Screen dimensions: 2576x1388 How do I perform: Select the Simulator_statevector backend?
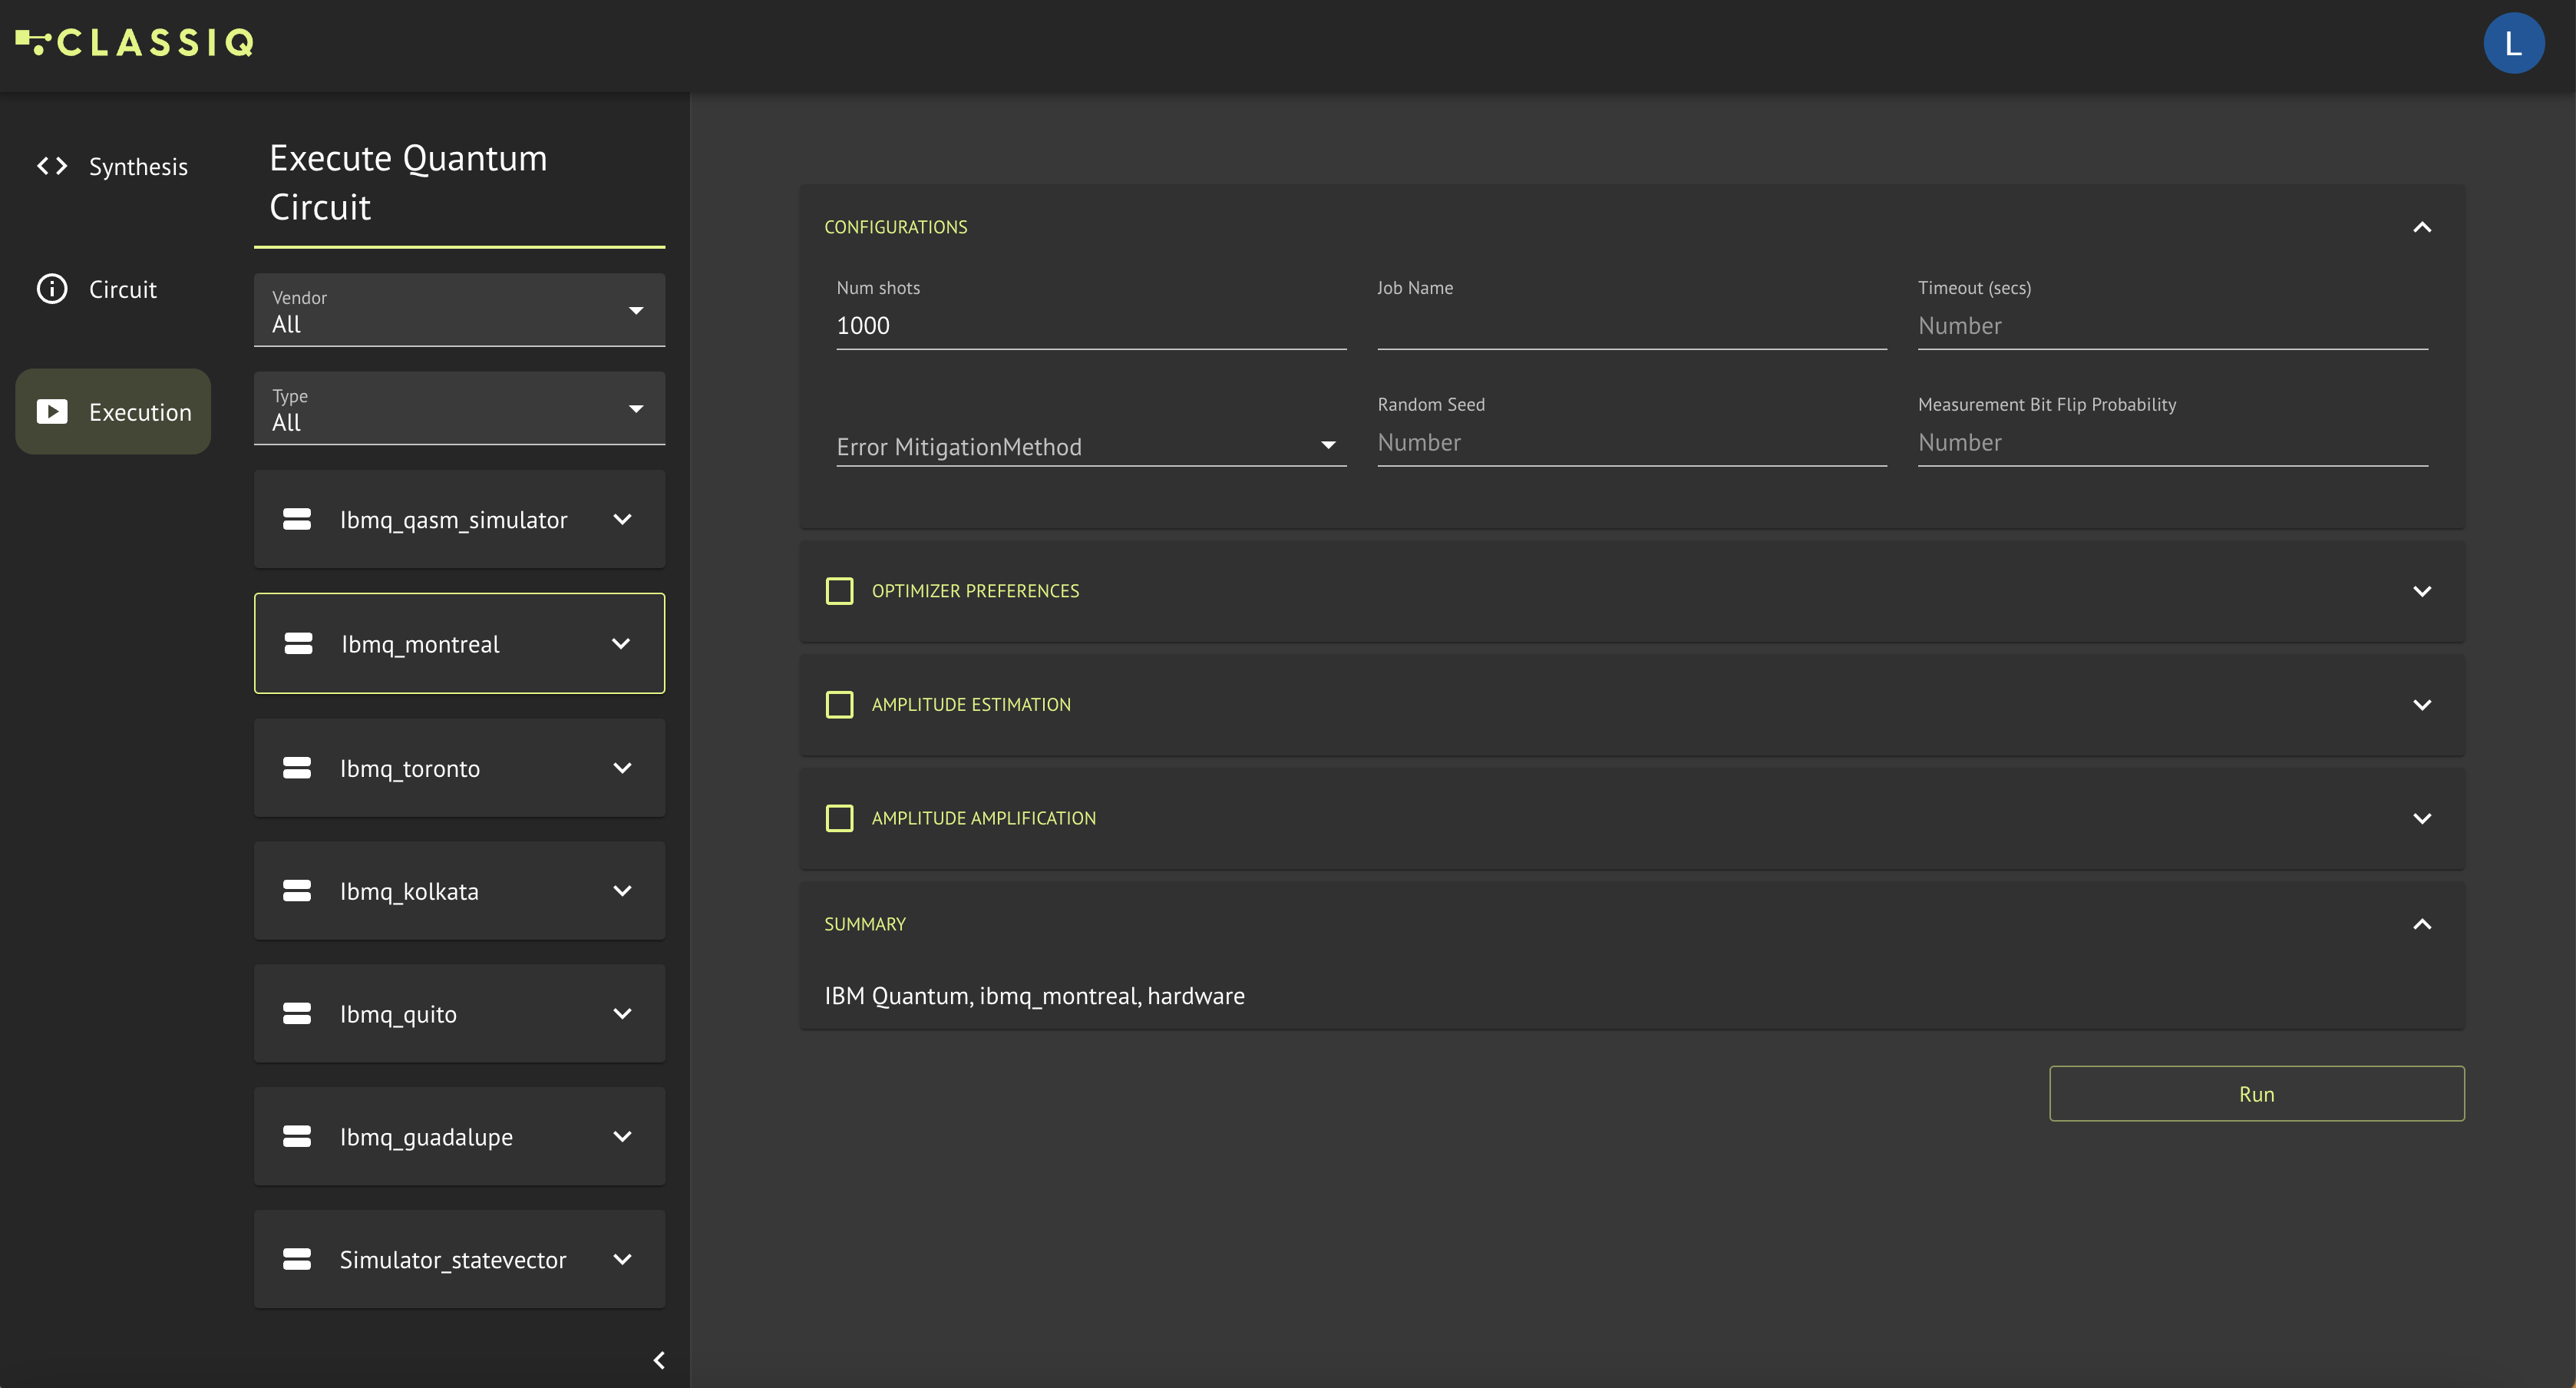pos(459,1259)
